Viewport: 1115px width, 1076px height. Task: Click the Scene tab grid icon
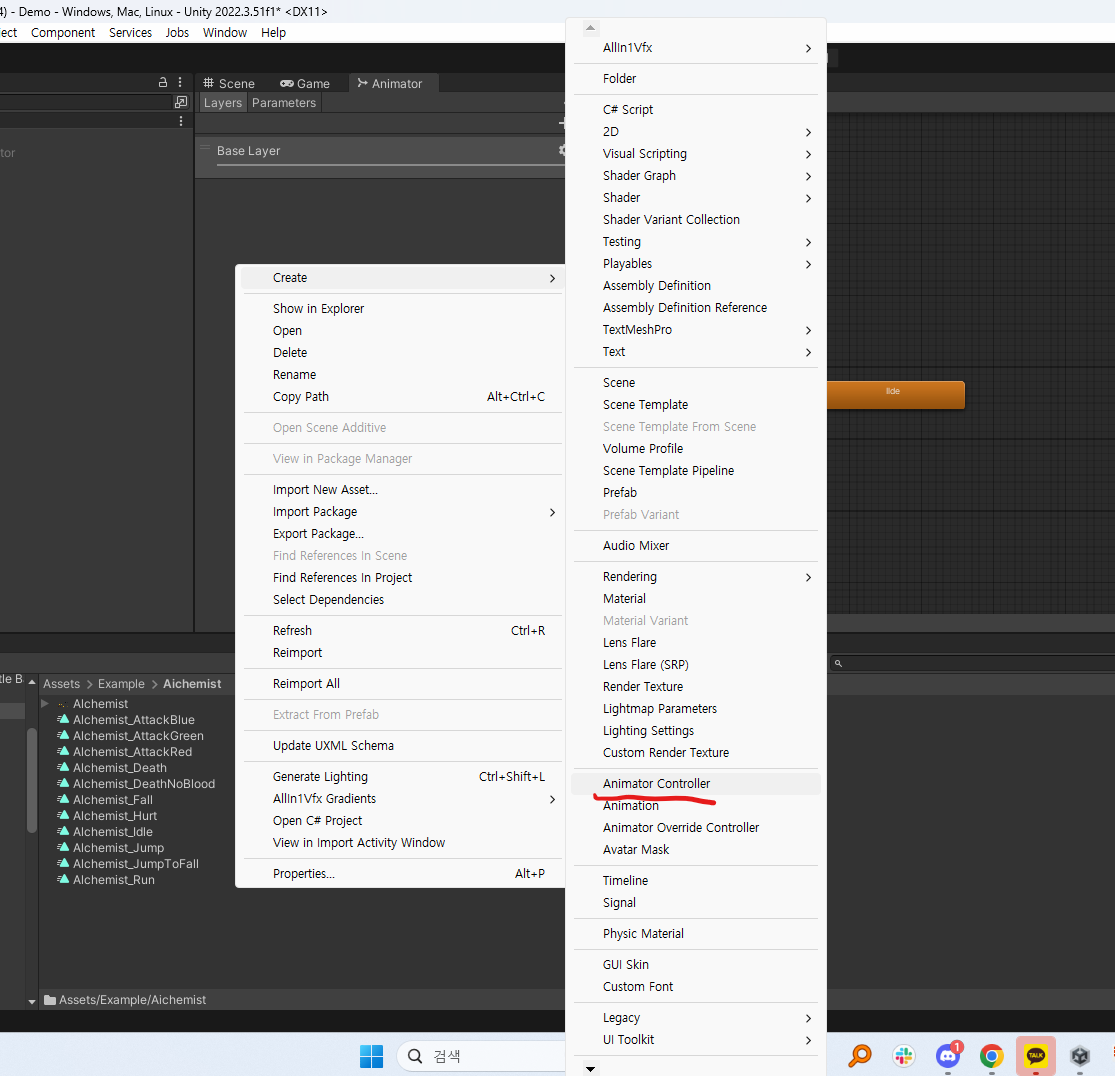(x=208, y=83)
